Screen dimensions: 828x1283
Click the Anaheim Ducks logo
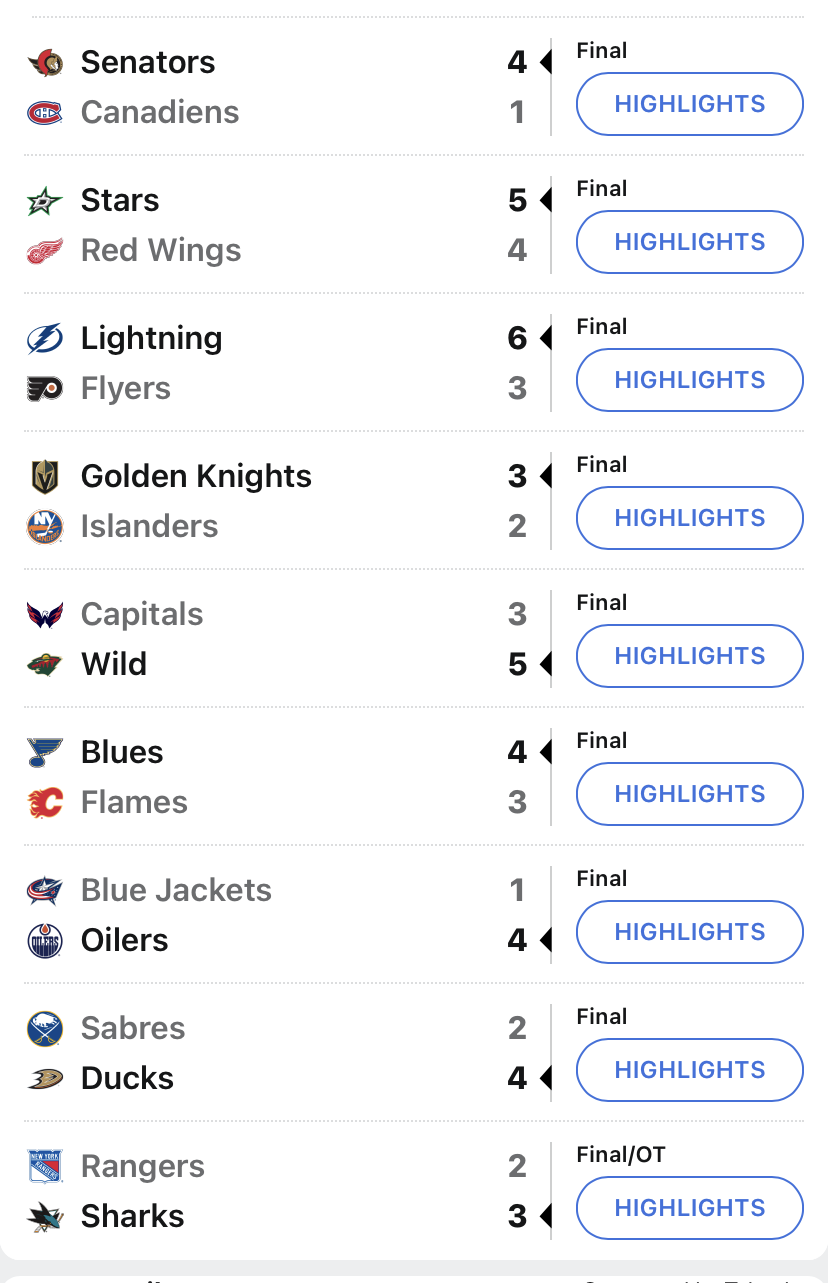pos(45,1079)
